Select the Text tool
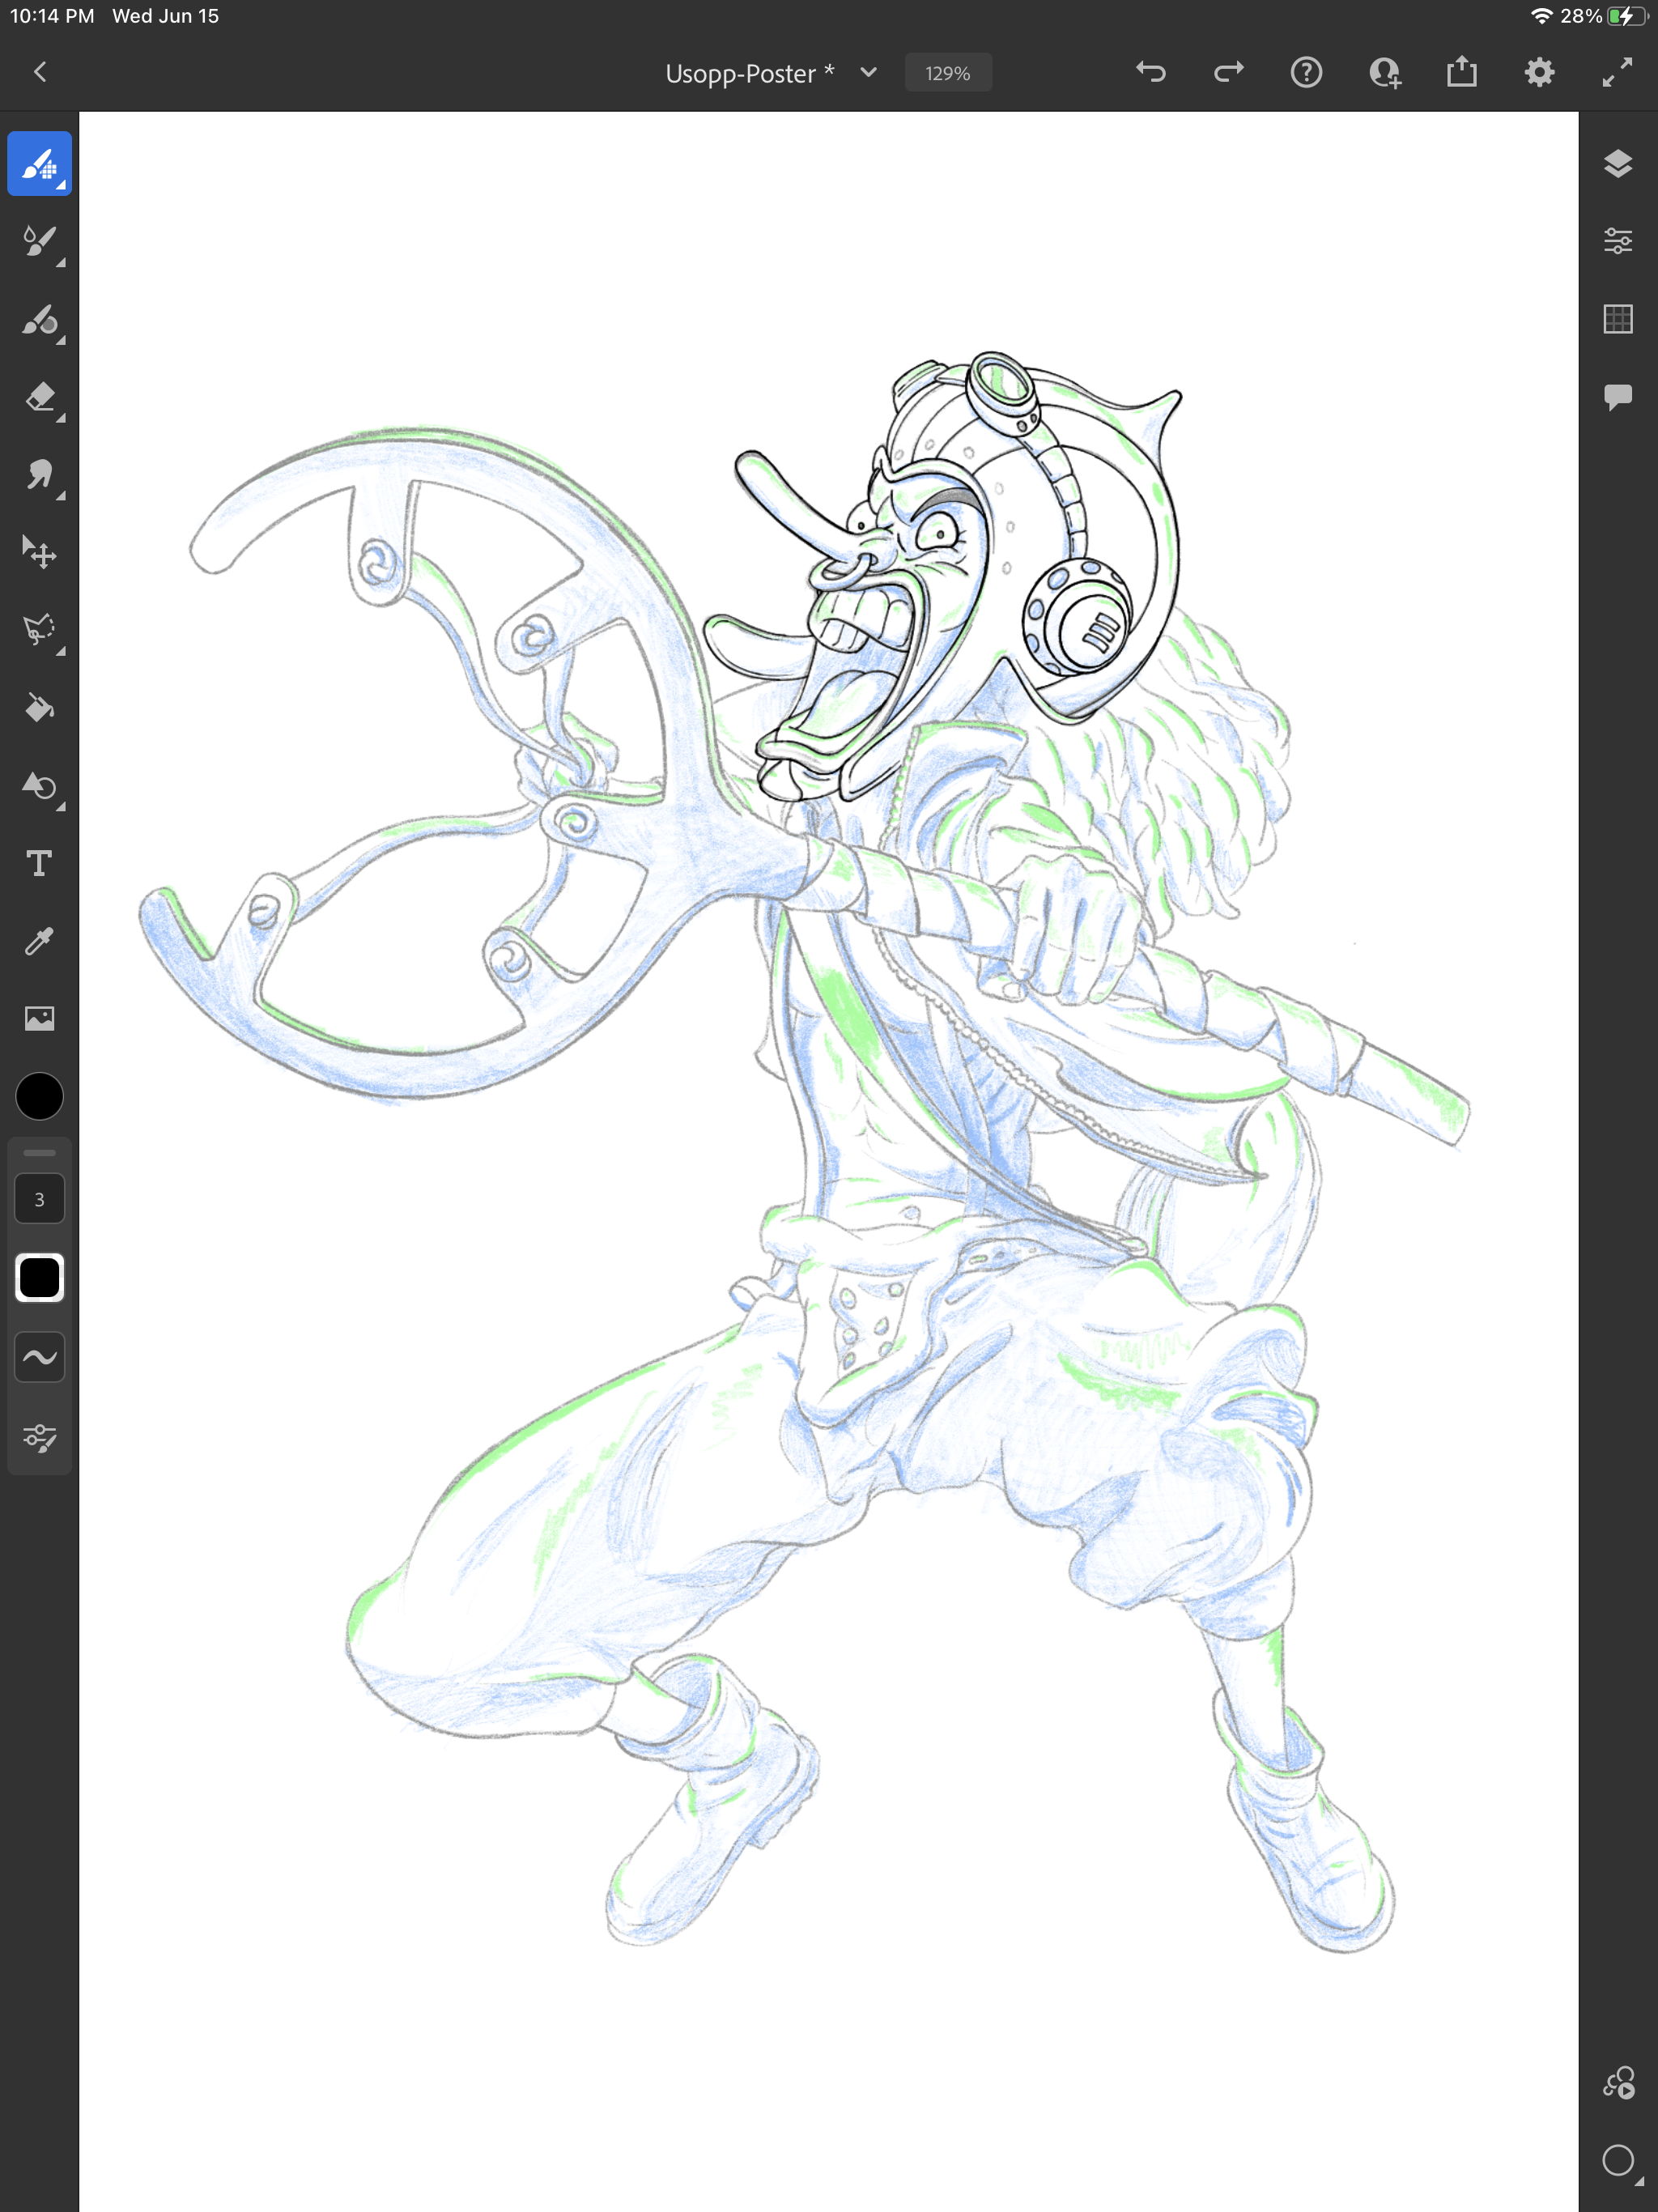This screenshot has height=2212, width=1658. click(39, 863)
